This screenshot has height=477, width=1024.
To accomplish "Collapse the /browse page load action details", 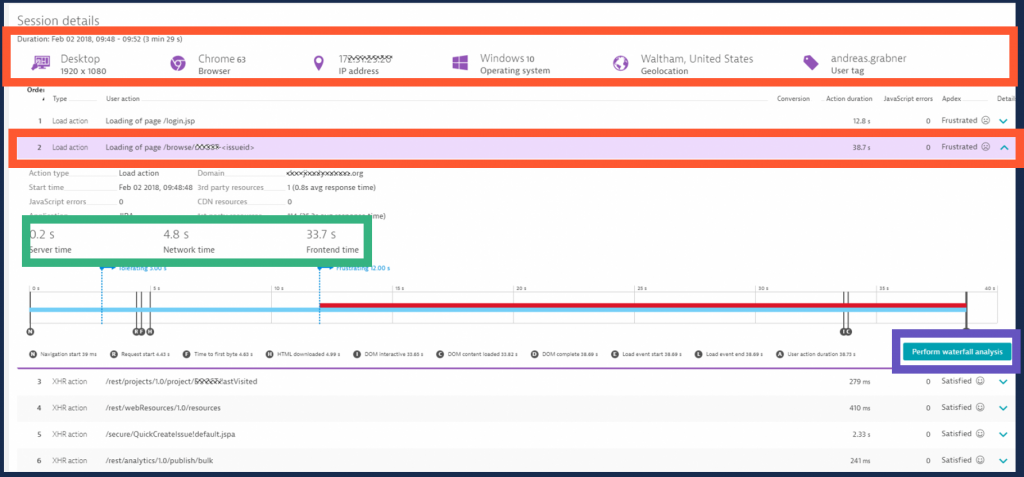I will pos(1004,147).
